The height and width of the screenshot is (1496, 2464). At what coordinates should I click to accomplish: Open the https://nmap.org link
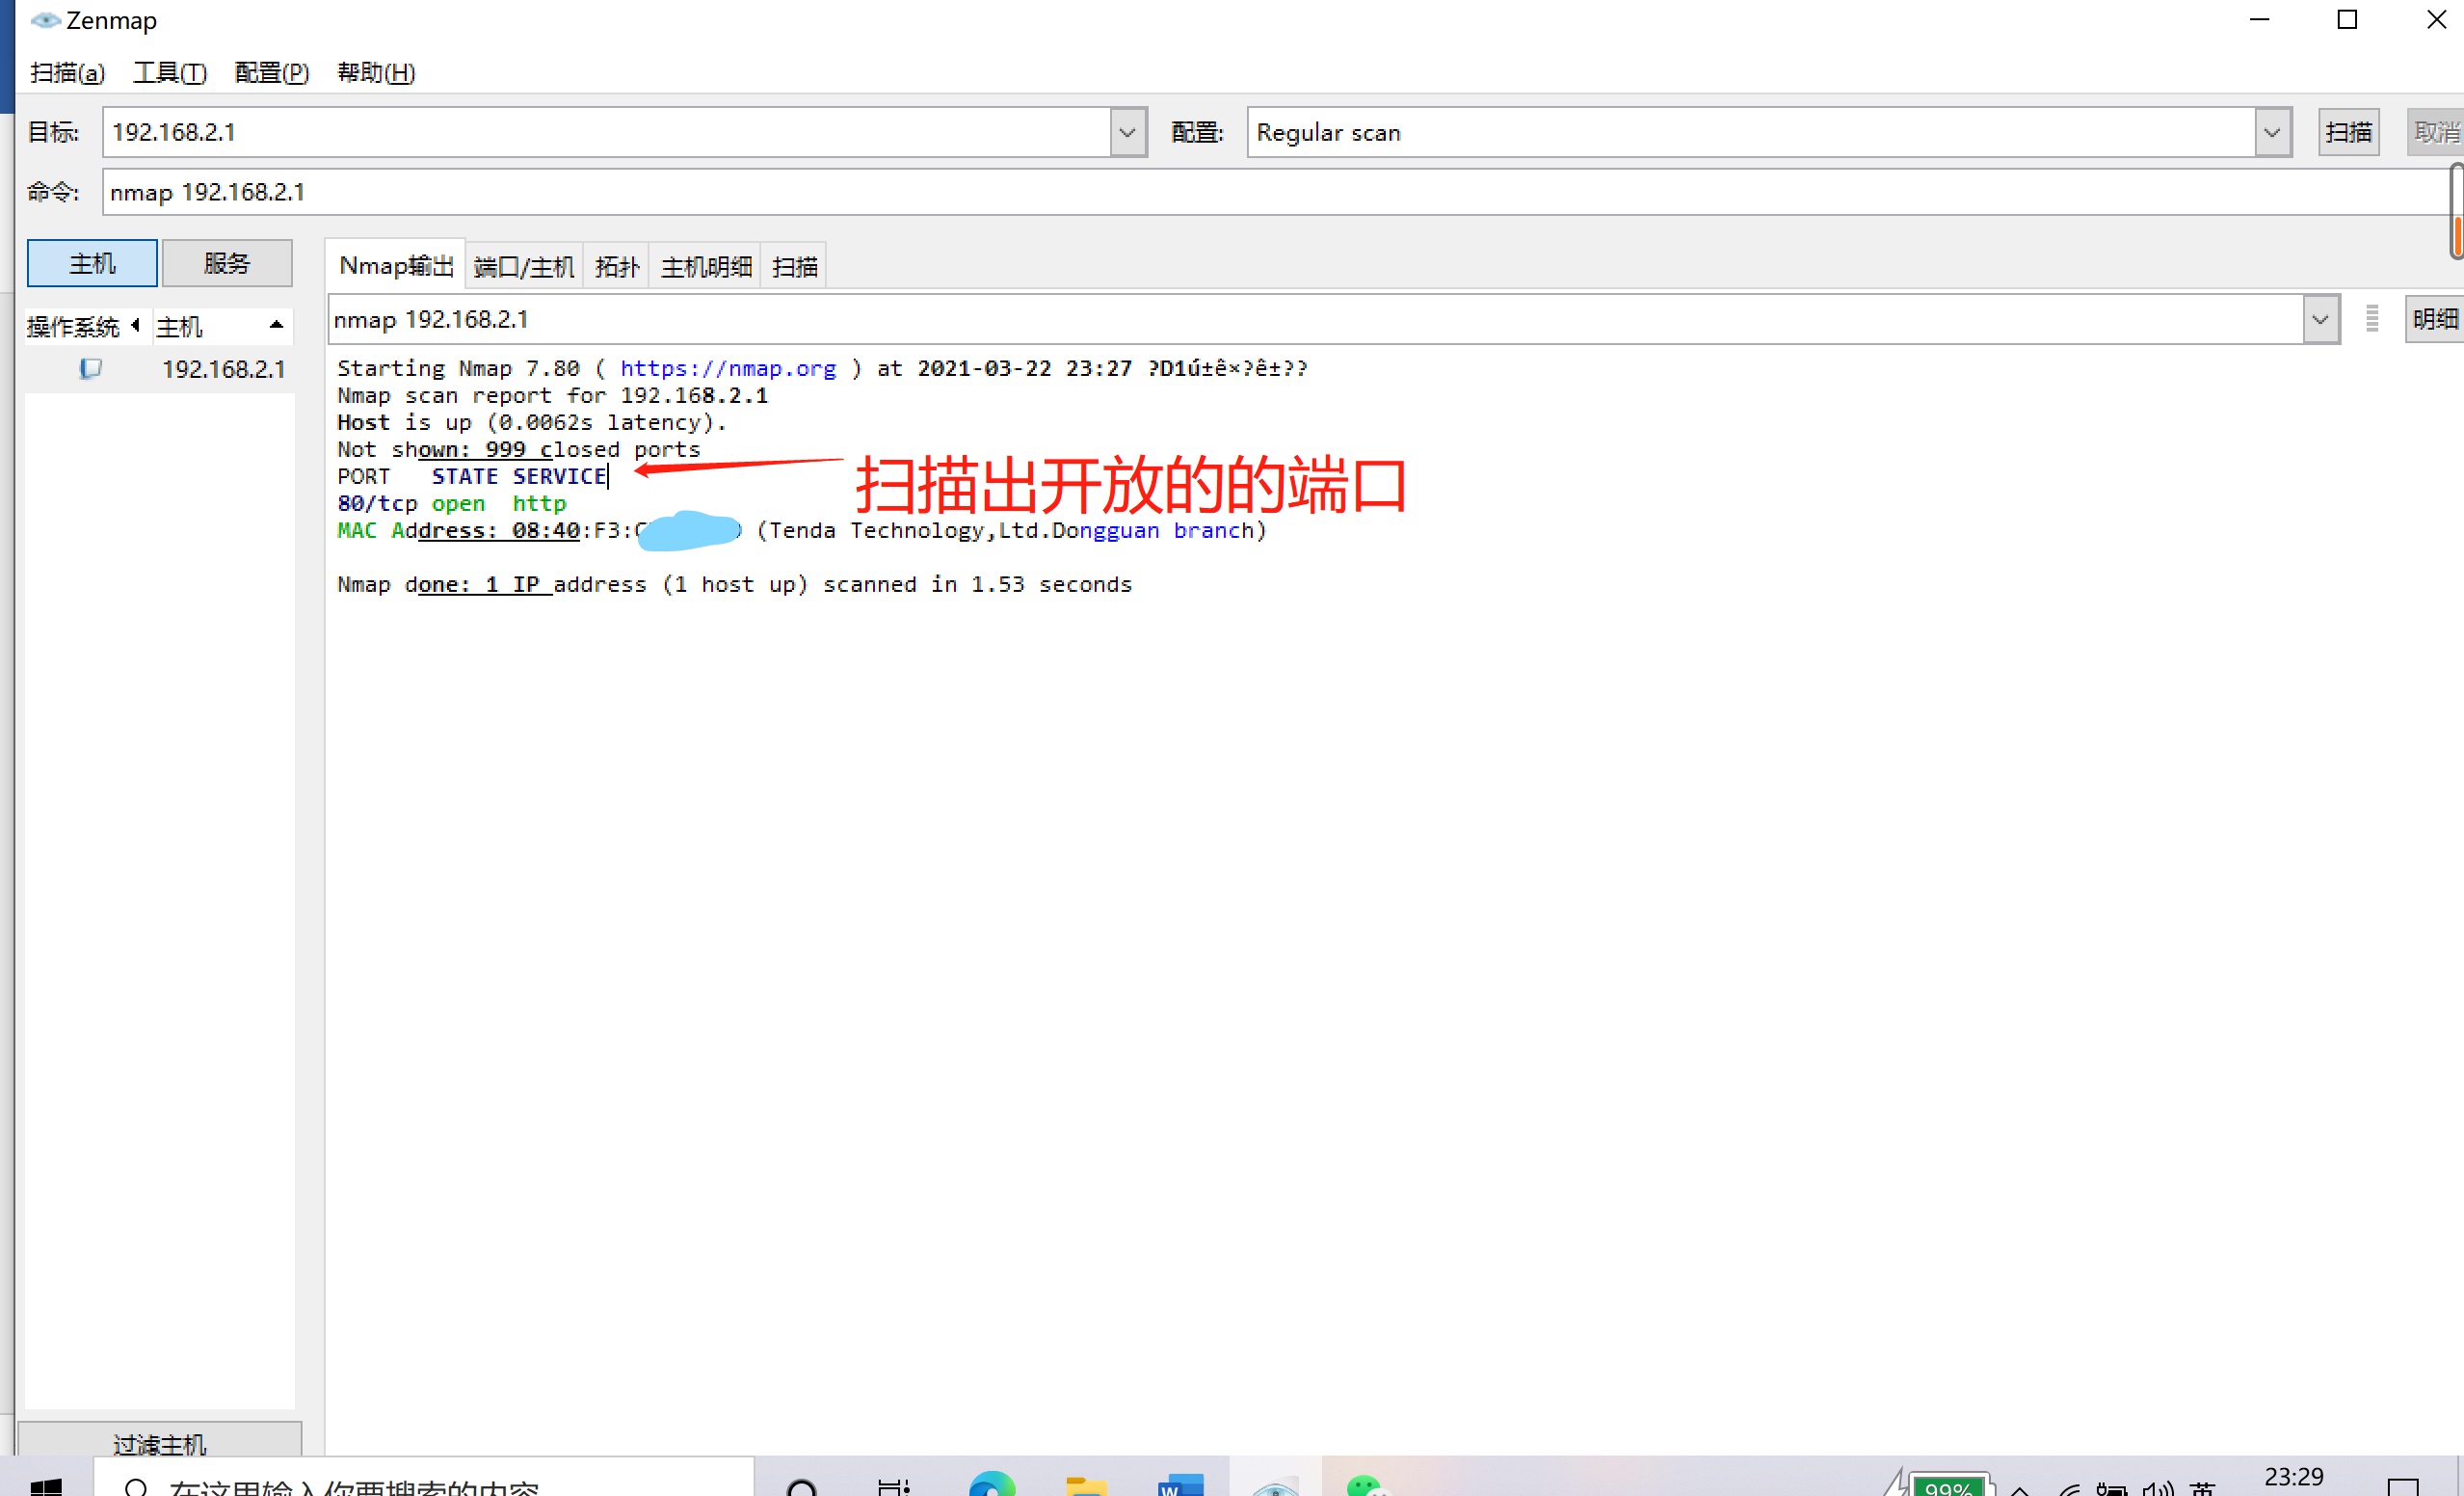click(x=727, y=368)
